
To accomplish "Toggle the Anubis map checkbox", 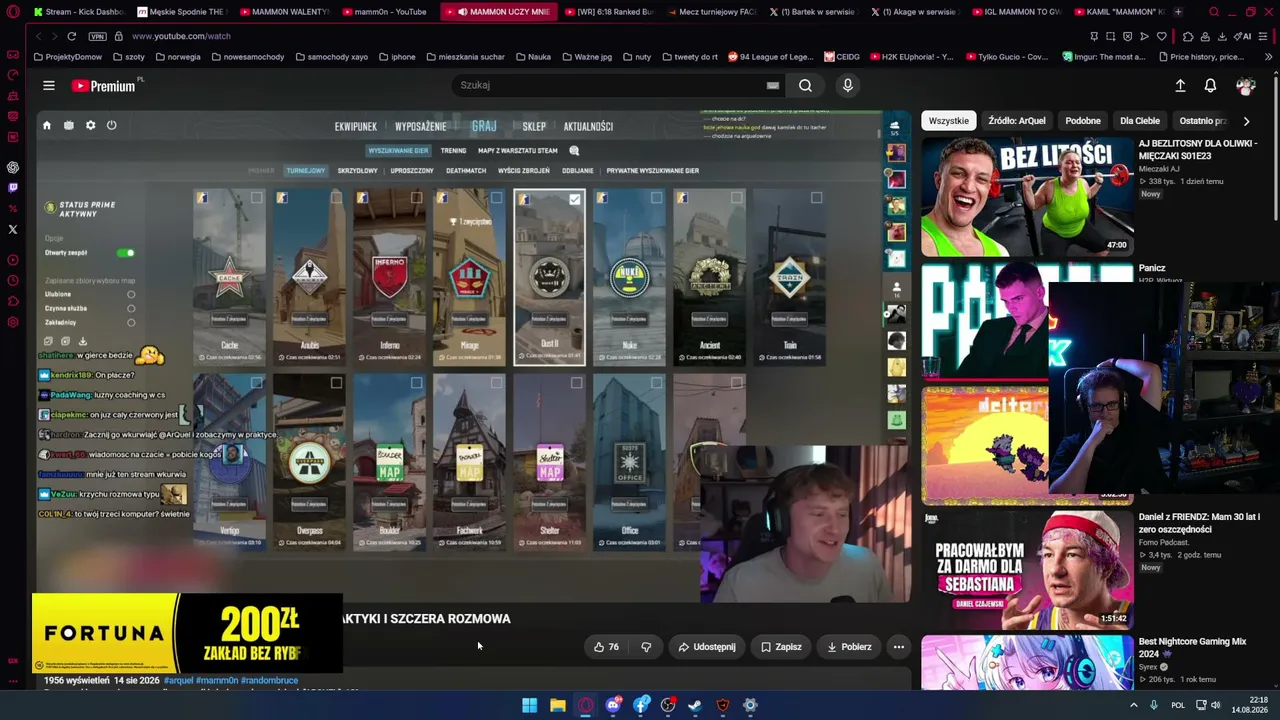I will [337, 198].
